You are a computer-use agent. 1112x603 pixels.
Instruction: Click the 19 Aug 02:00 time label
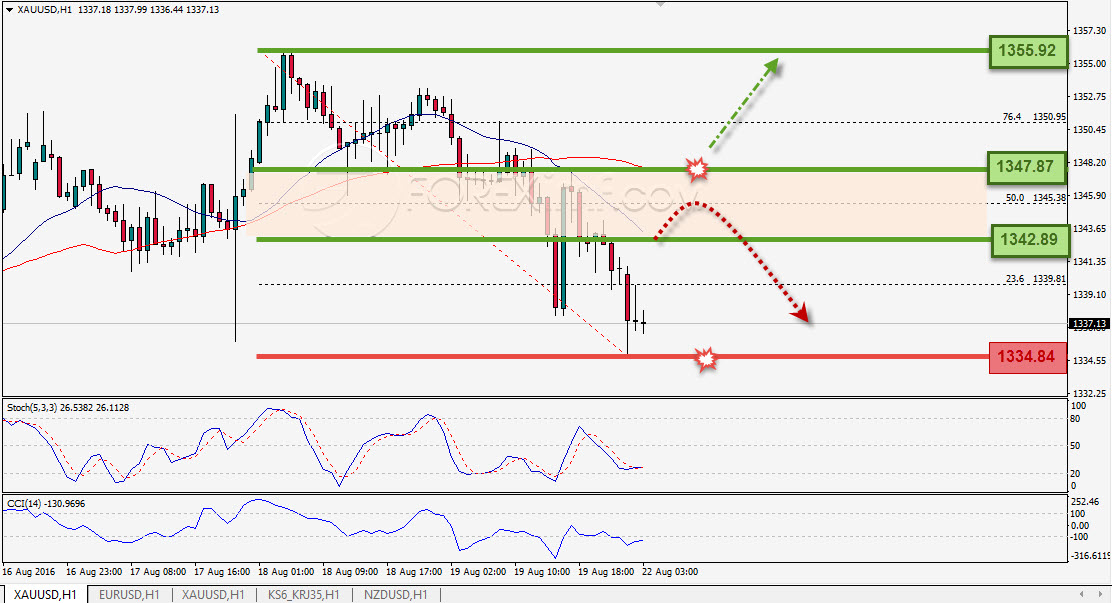point(478,572)
